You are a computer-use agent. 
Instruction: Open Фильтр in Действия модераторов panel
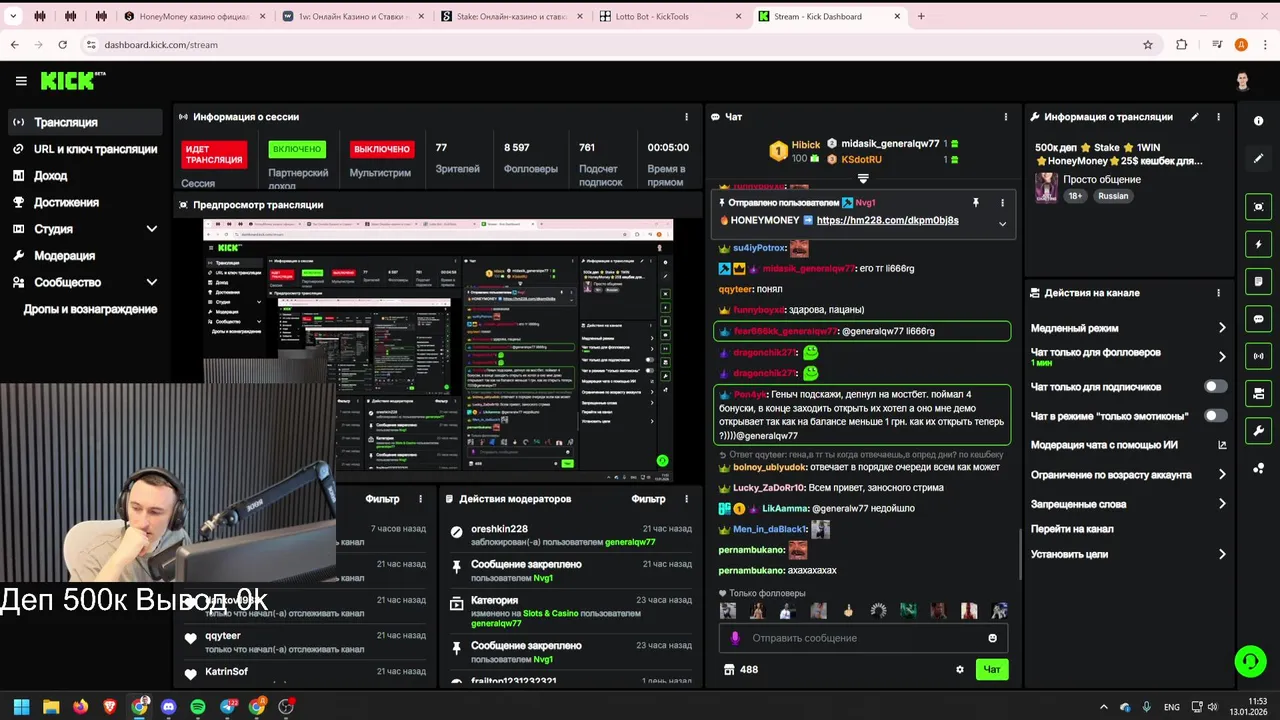(648, 499)
